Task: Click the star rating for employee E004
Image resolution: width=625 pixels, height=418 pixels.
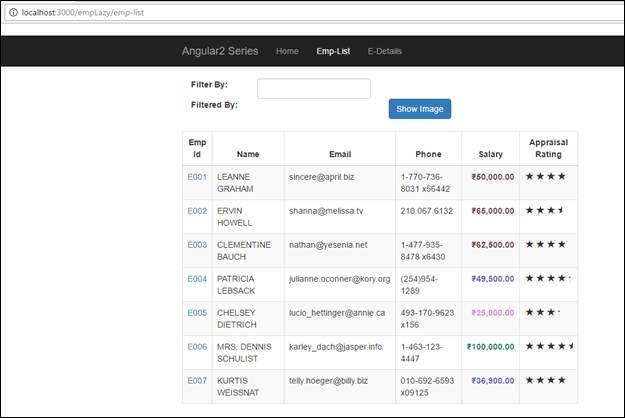Action: 548,279
